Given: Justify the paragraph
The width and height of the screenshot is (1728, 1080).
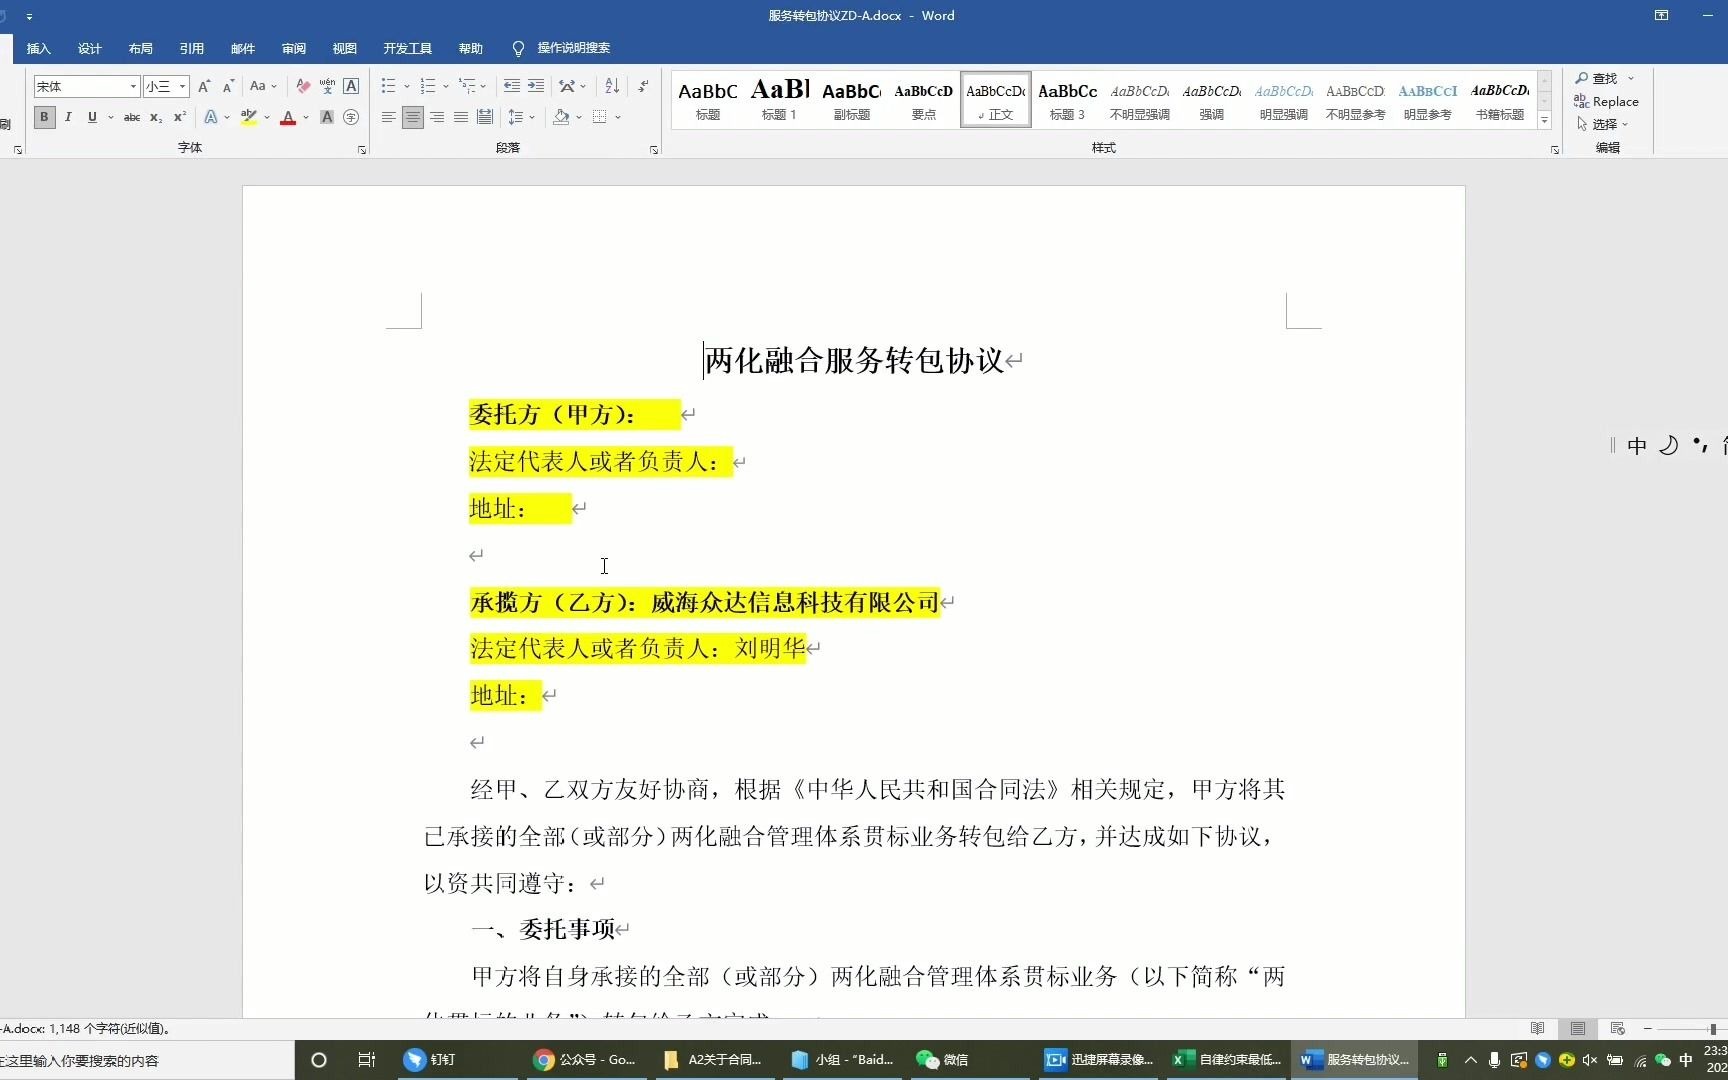Looking at the screenshot, I should (x=461, y=117).
